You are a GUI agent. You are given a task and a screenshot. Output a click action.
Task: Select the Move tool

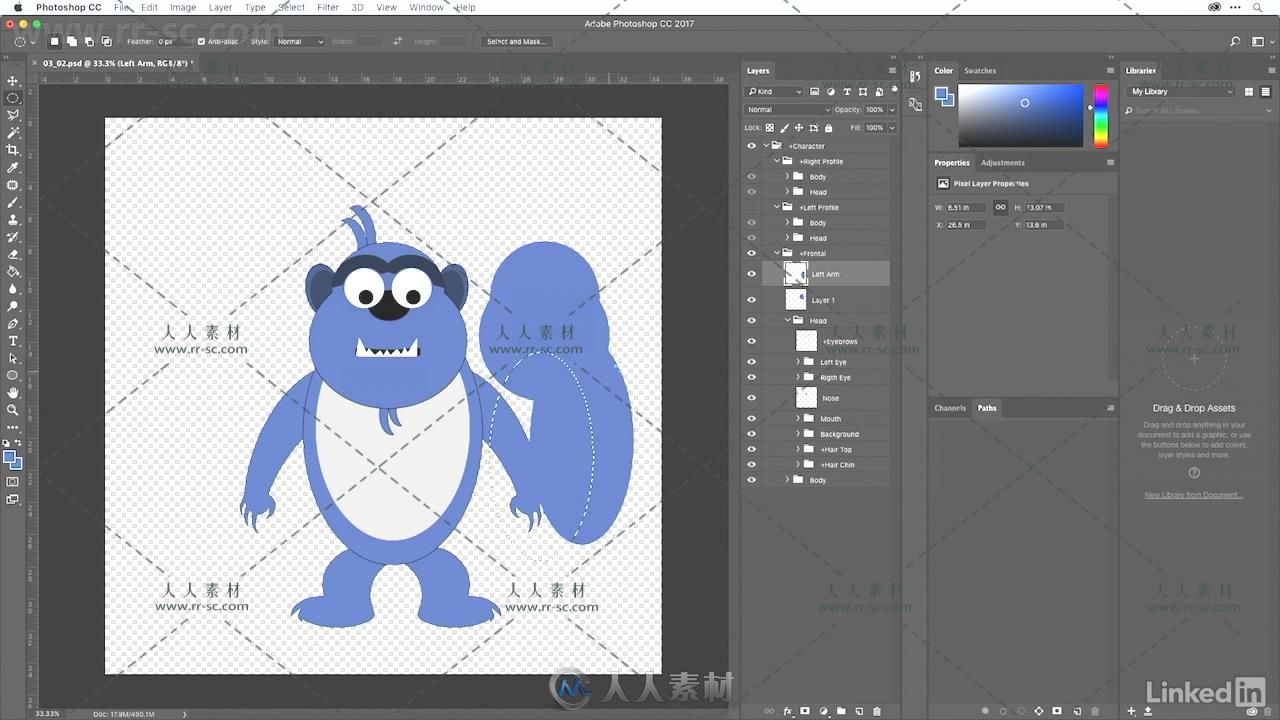coord(13,81)
